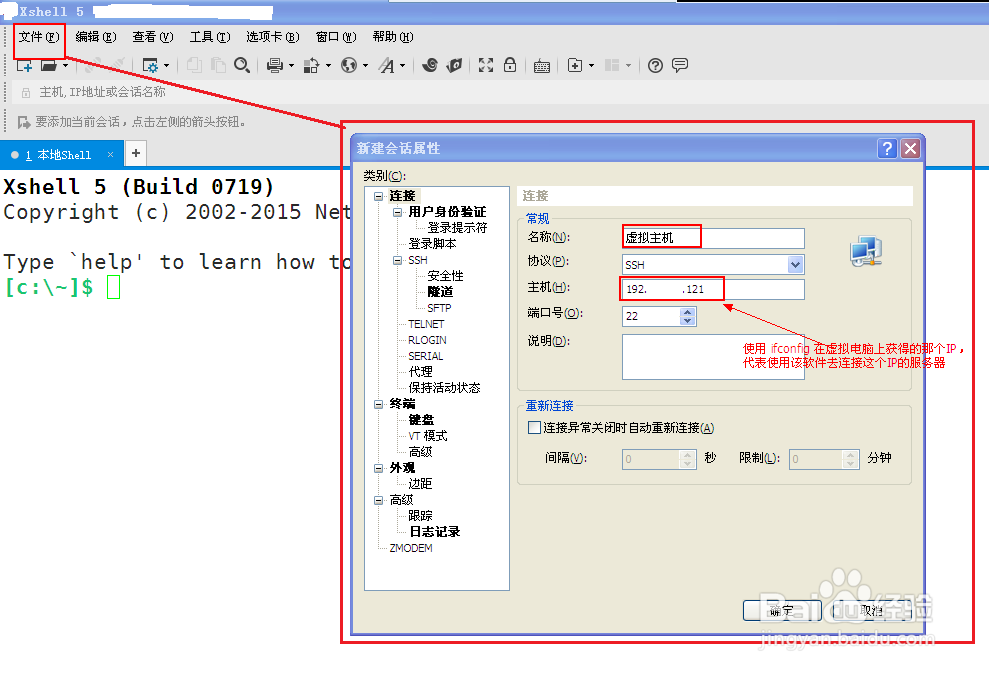Create a new session via toolbar icon
989x674 pixels.
24,66
